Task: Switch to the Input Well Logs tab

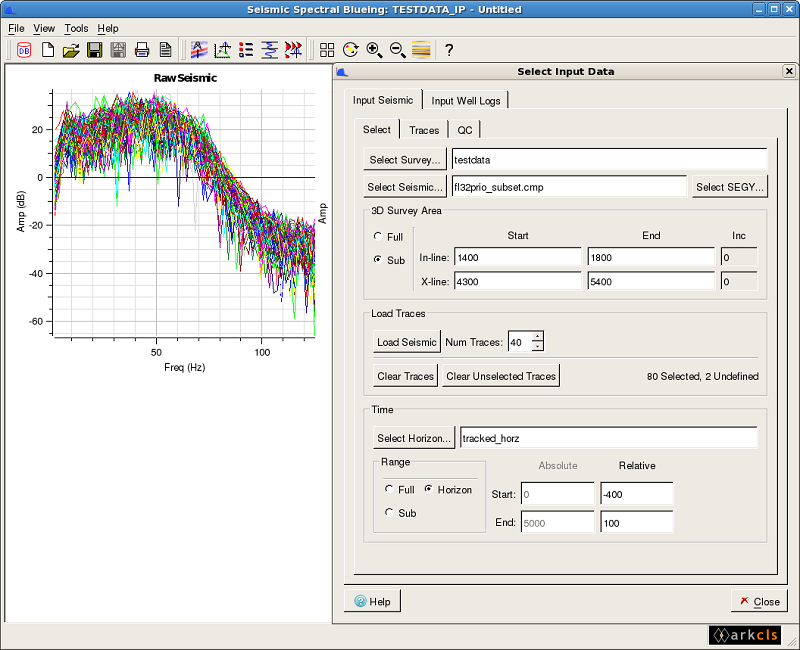Action: [466, 100]
